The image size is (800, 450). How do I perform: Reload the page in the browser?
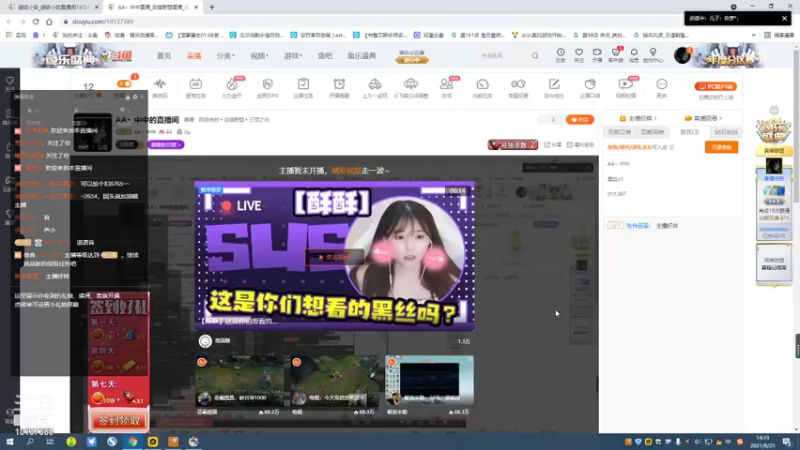click(x=36, y=21)
